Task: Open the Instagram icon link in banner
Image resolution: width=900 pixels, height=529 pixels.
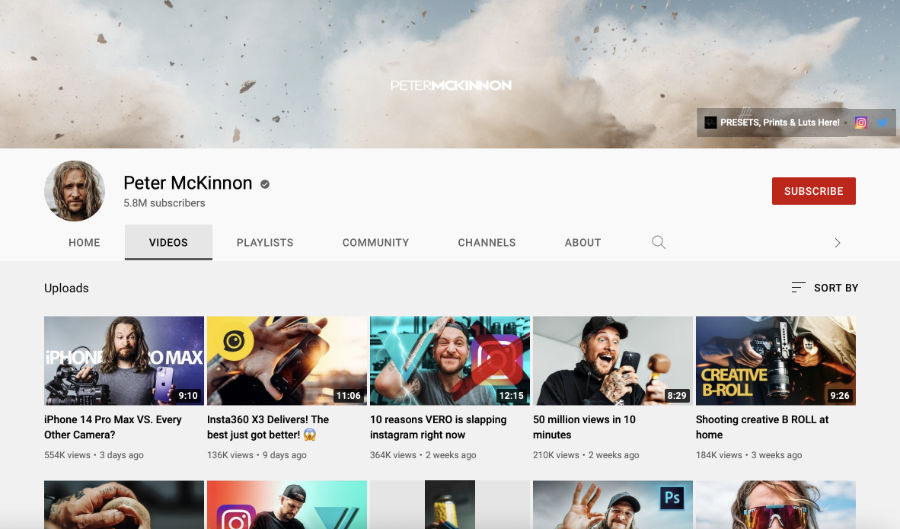Action: point(861,123)
